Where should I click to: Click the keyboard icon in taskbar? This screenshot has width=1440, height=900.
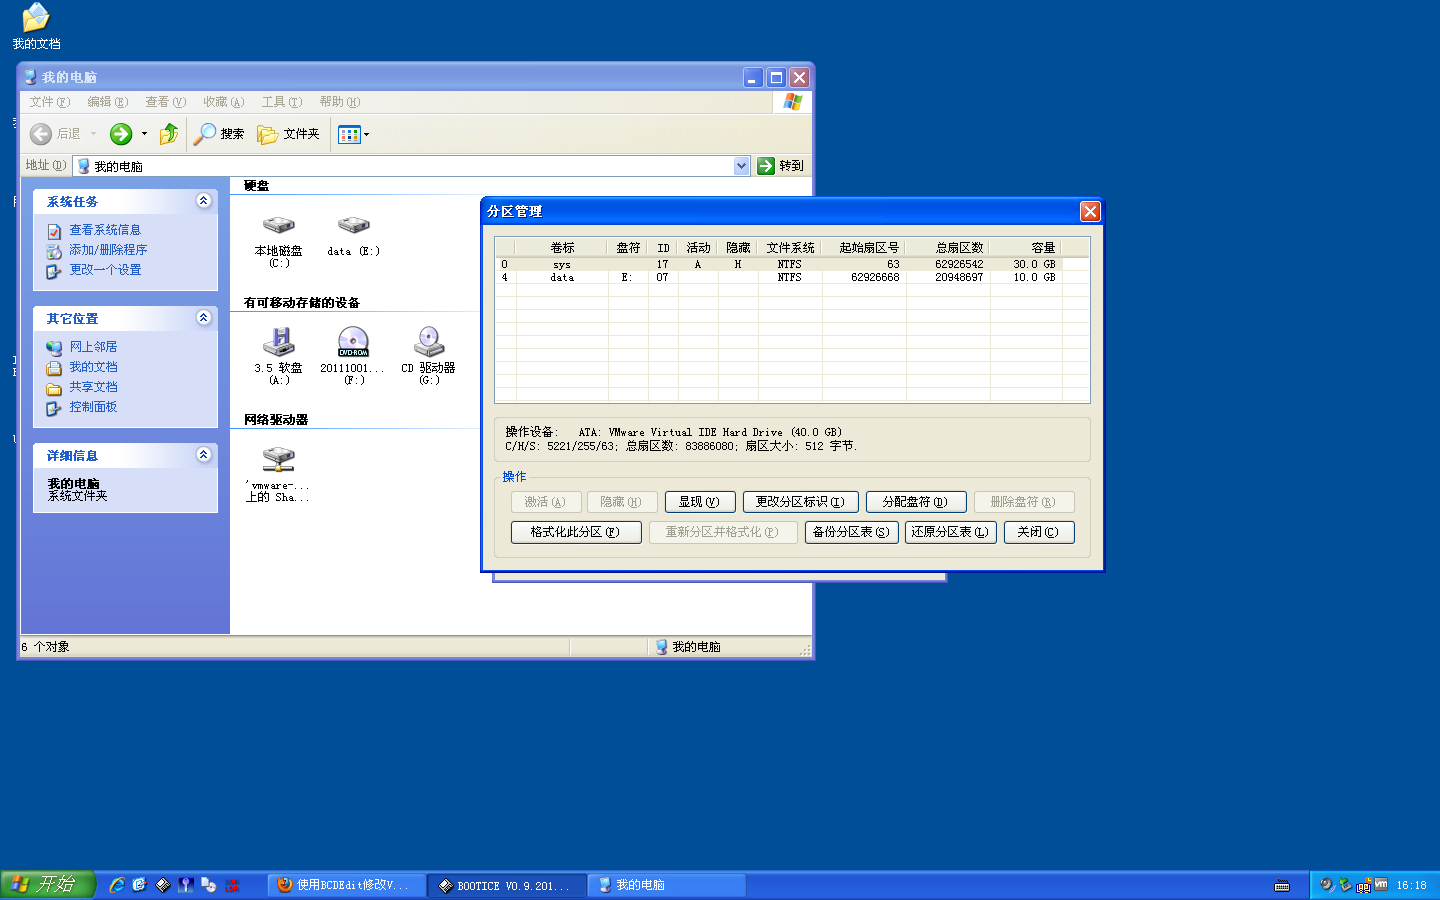1282,886
